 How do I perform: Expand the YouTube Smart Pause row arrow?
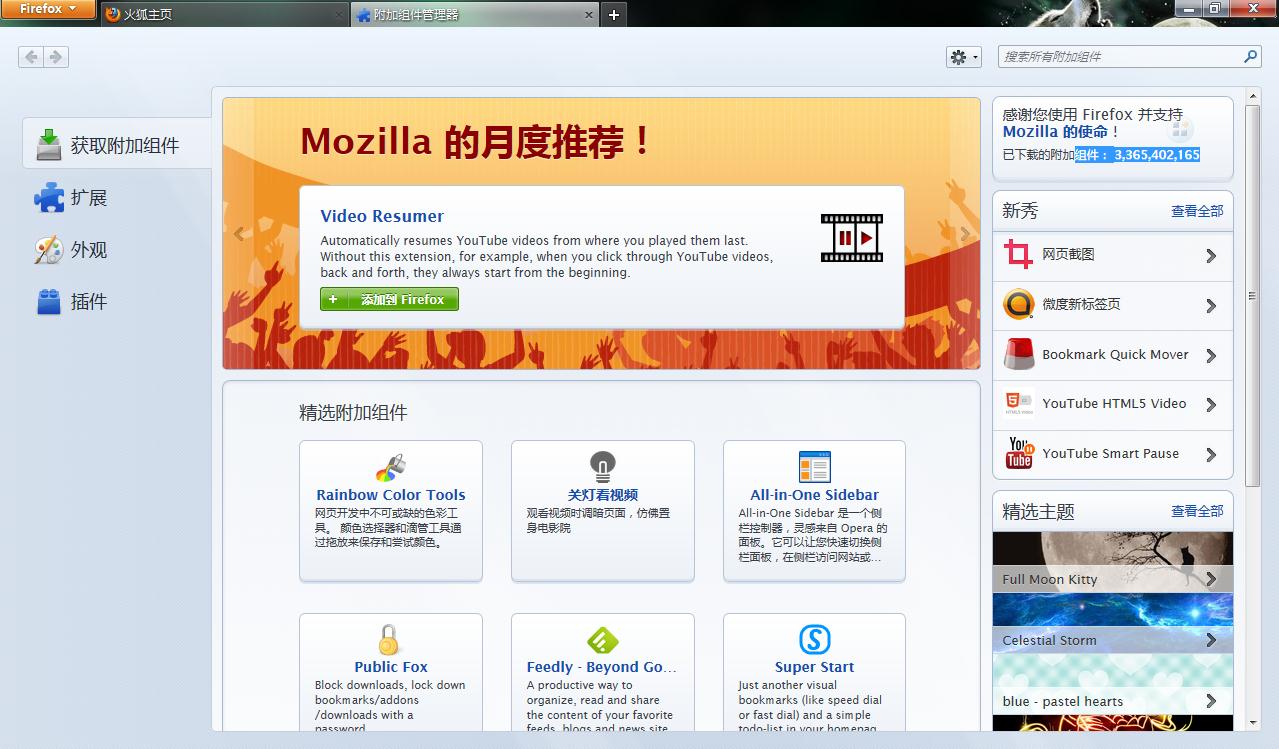(1211, 455)
